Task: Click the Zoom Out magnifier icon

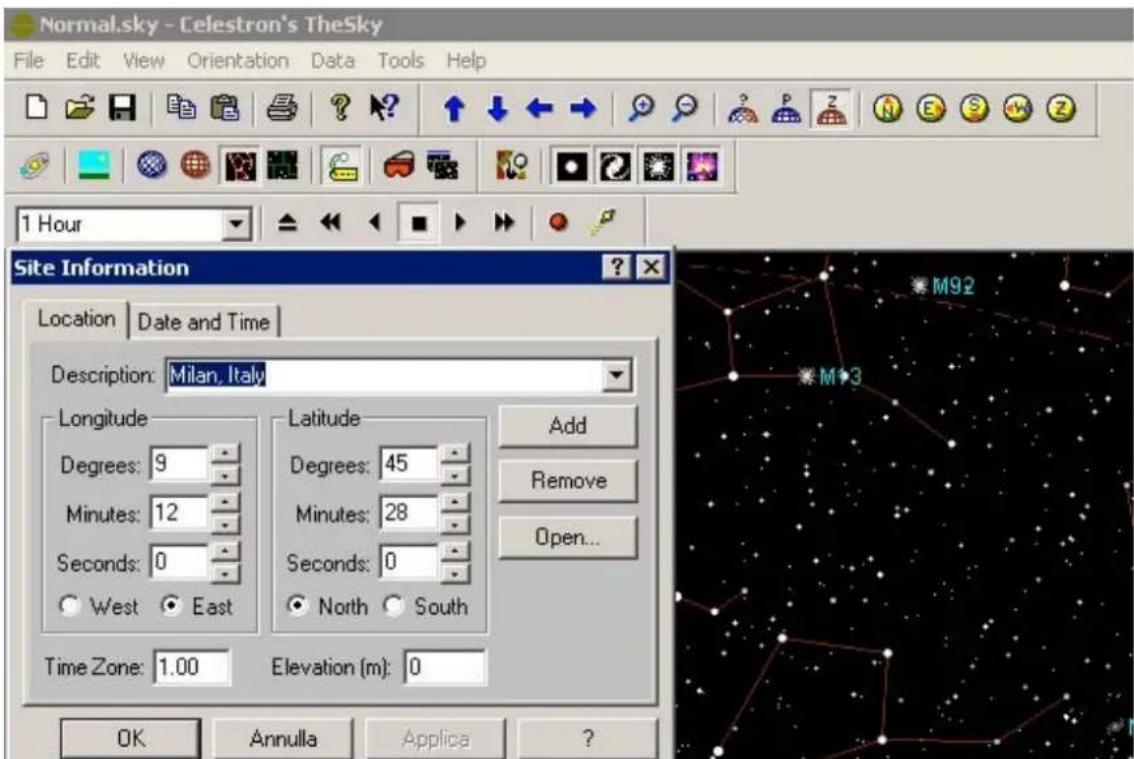Action: (684, 108)
